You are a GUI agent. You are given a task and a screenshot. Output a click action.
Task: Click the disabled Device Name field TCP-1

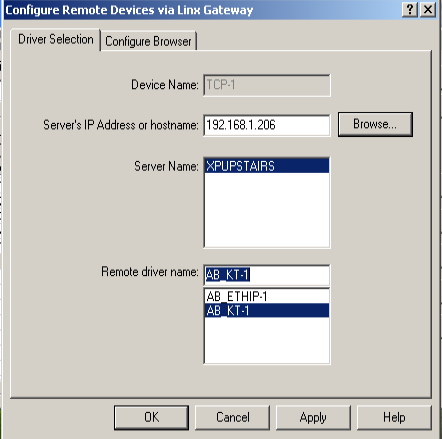[x=267, y=85]
